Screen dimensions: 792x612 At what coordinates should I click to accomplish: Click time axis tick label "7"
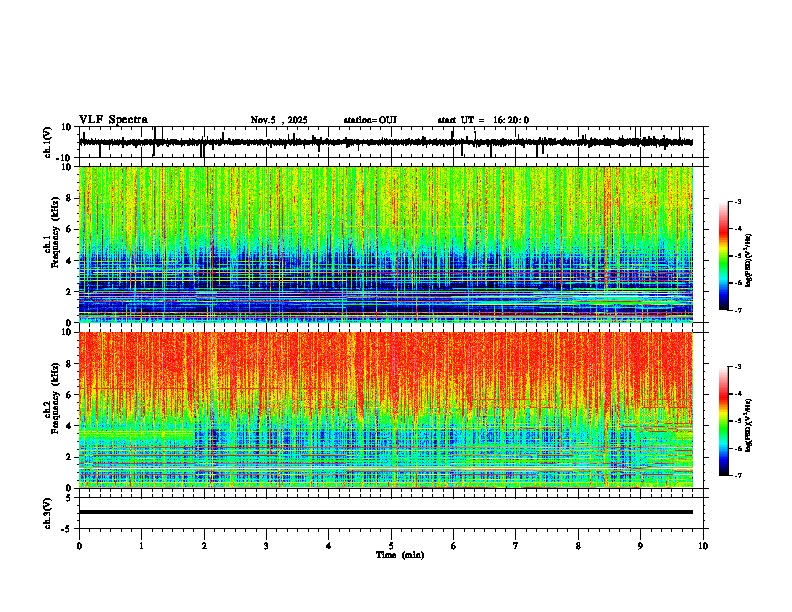[x=516, y=546]
